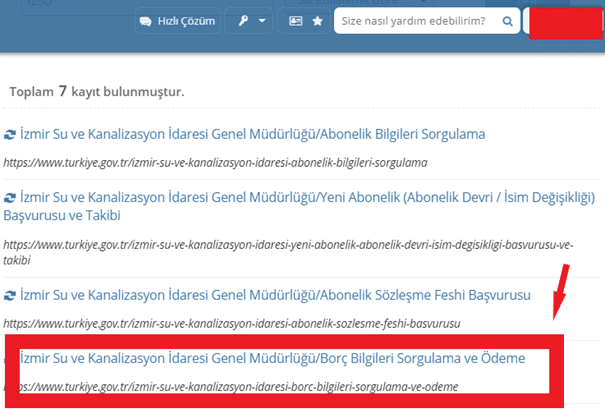
Task: Click the service icon beside Abonelik Bilgileri Sorgulama
Action: click(x=11, y=134)
